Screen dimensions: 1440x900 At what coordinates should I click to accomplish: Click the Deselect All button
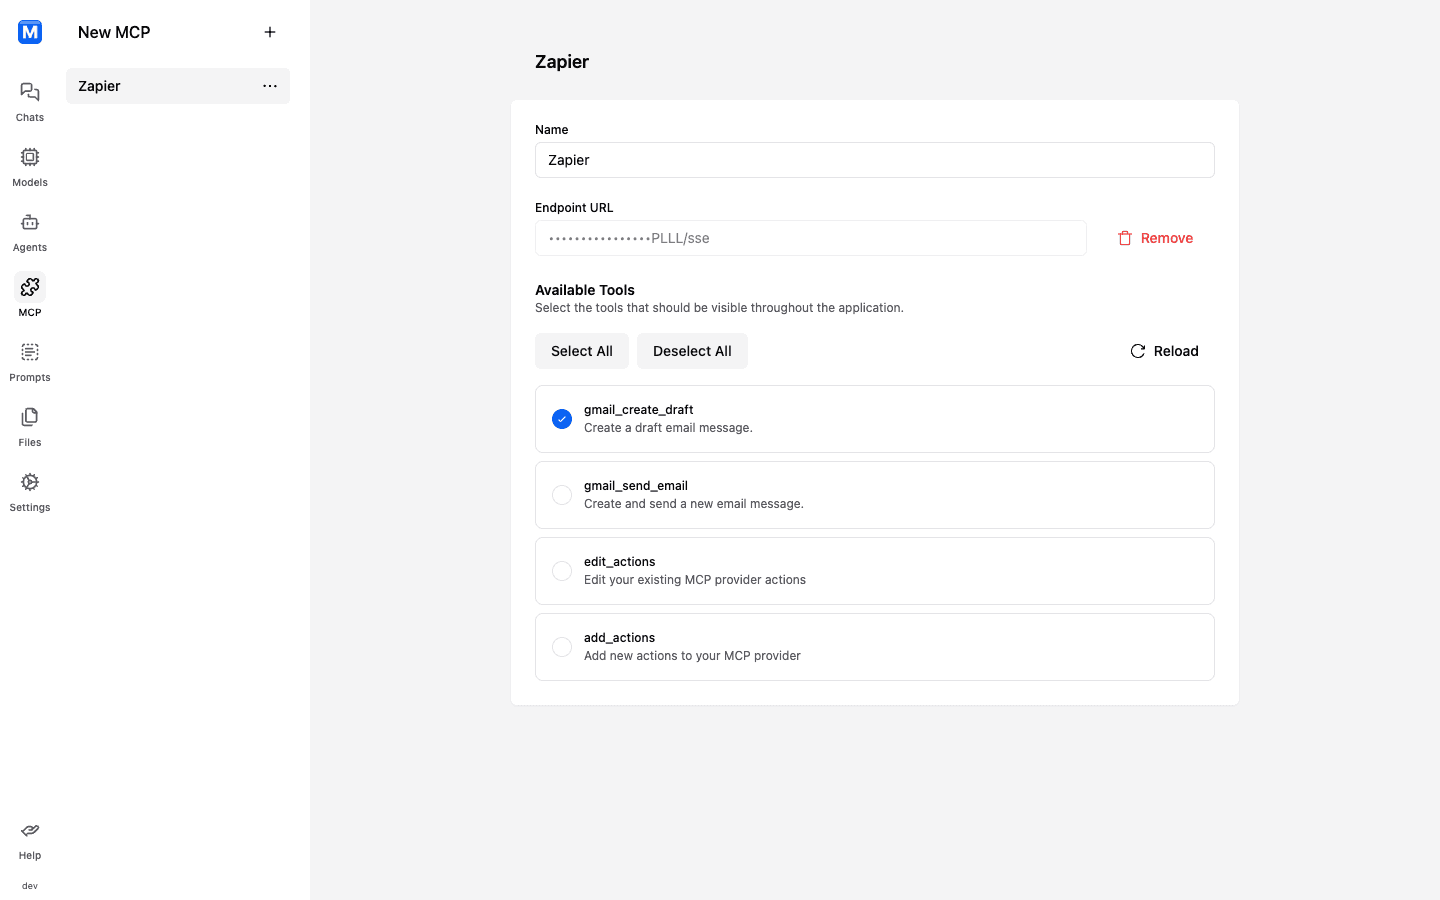(692, 351)
